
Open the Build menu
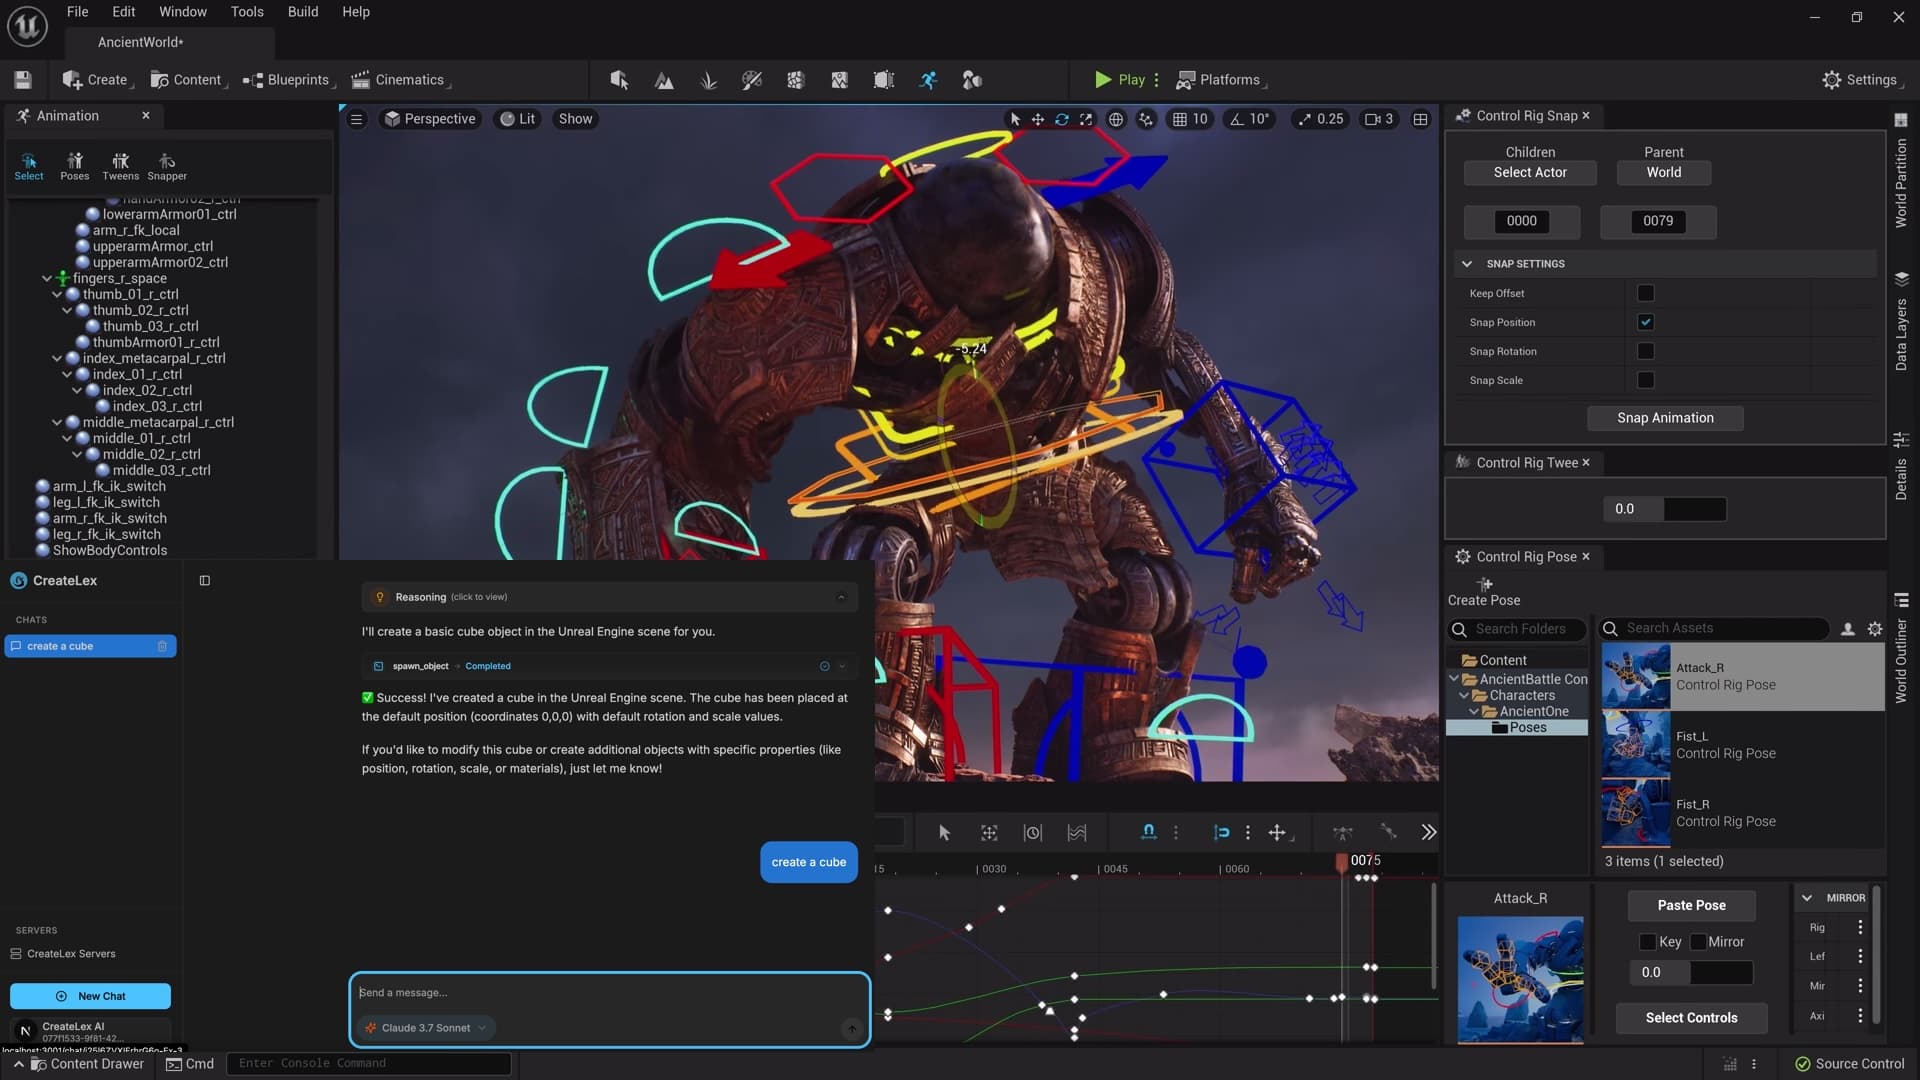click(x=302, y=11)
